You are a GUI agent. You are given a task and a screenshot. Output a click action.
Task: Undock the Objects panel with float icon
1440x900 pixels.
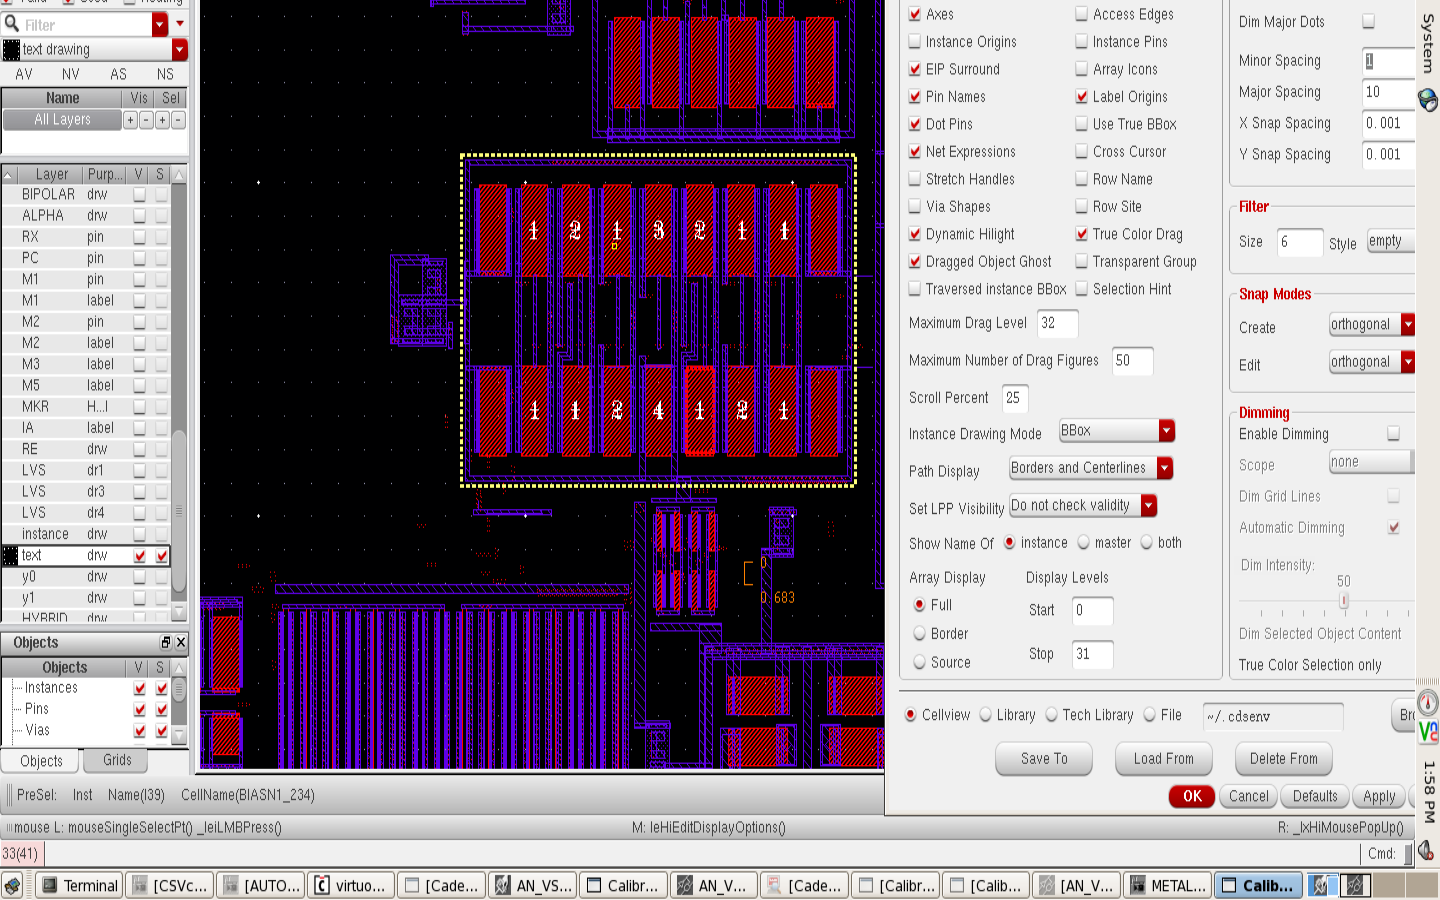(166, 642)
